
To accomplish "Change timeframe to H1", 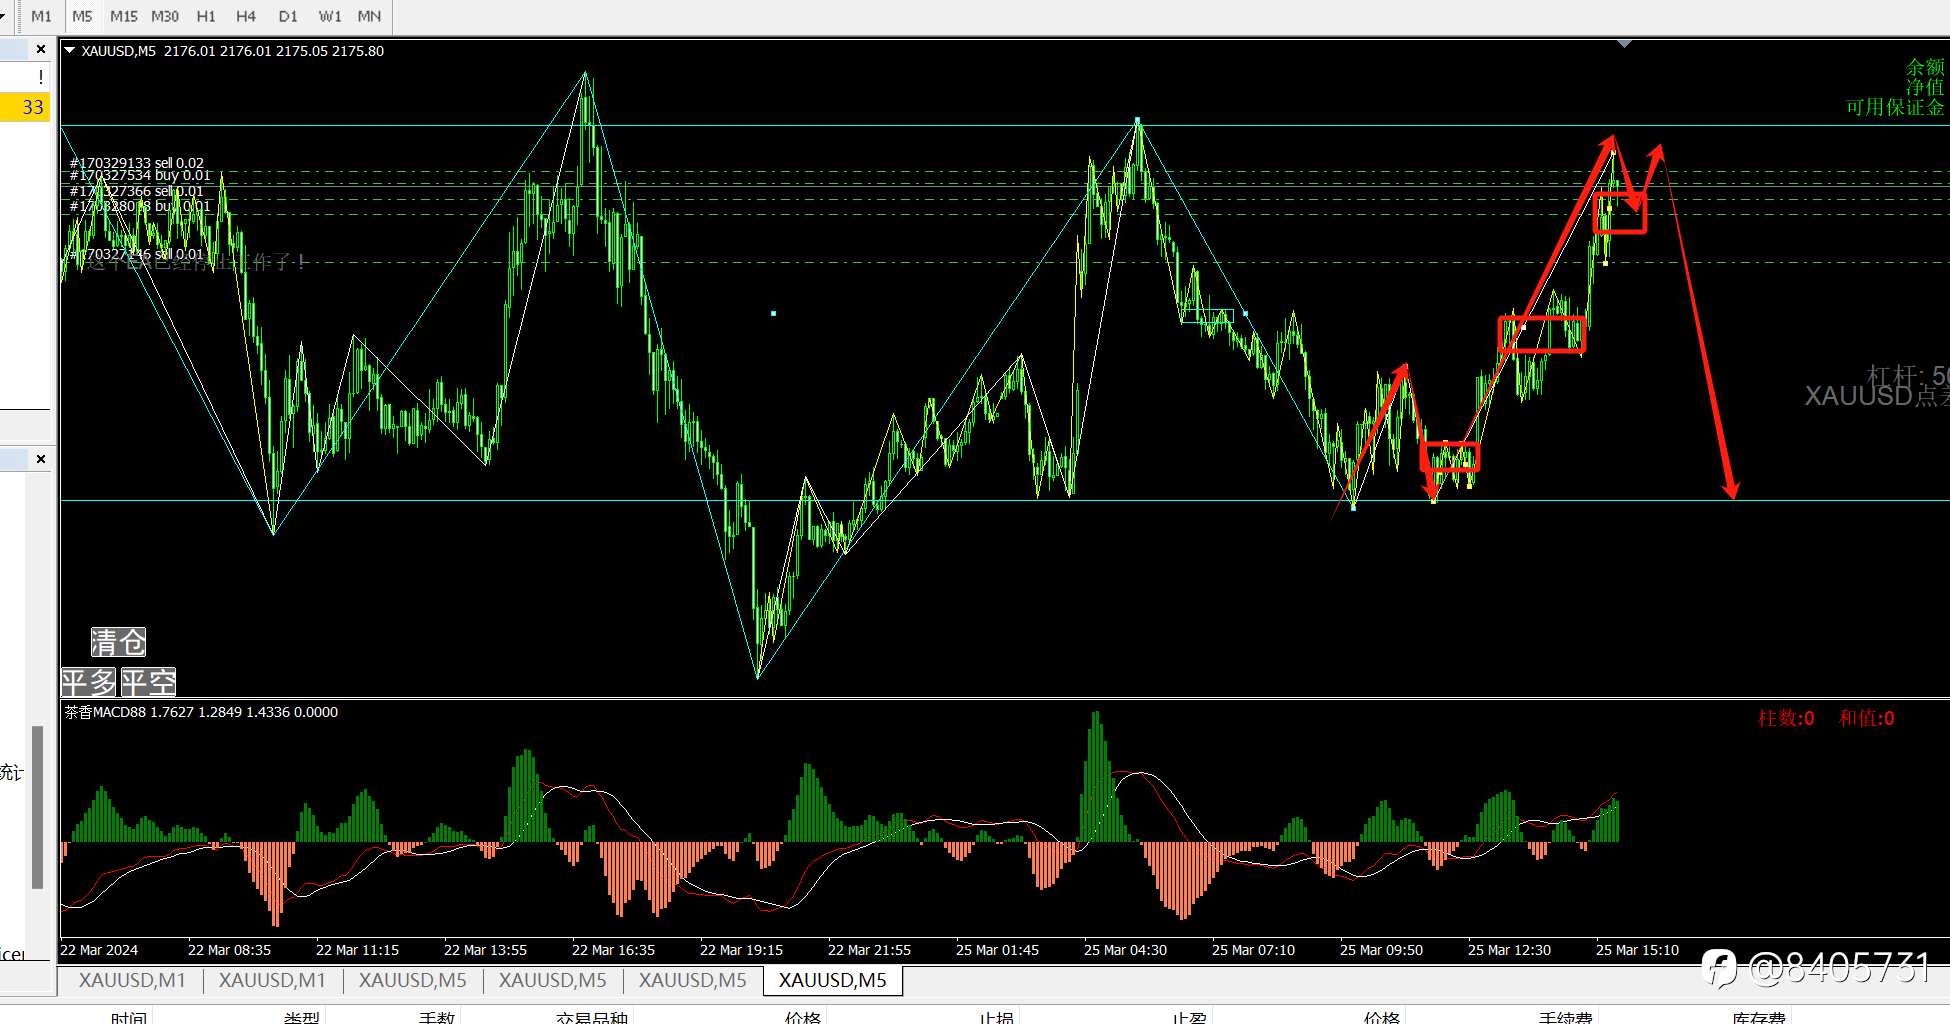I will point(206,16).
